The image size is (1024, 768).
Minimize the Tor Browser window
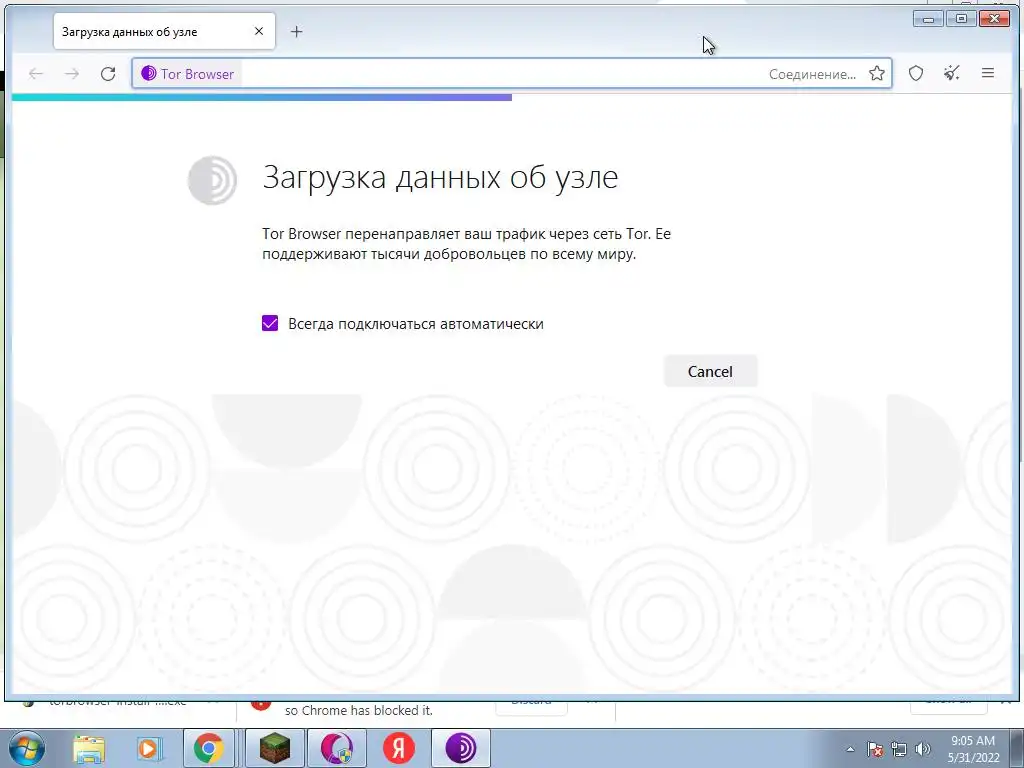click(x=928, y=19)
